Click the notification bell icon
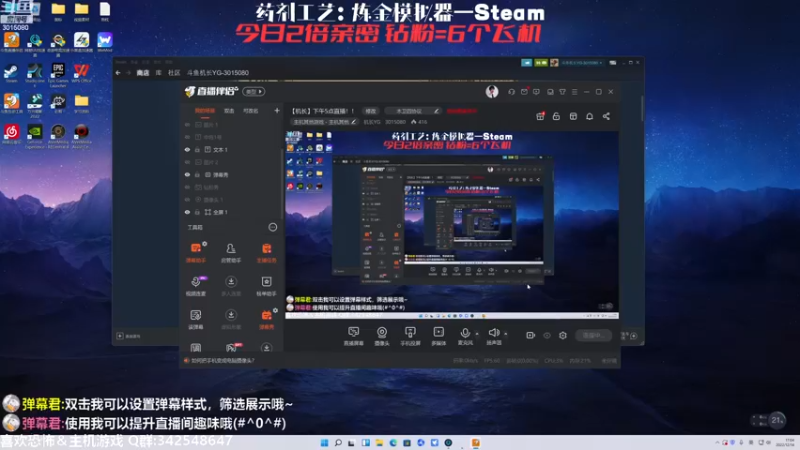Image resolution: width=800 pixels, height=450 pixels. (x=589, y=116)
